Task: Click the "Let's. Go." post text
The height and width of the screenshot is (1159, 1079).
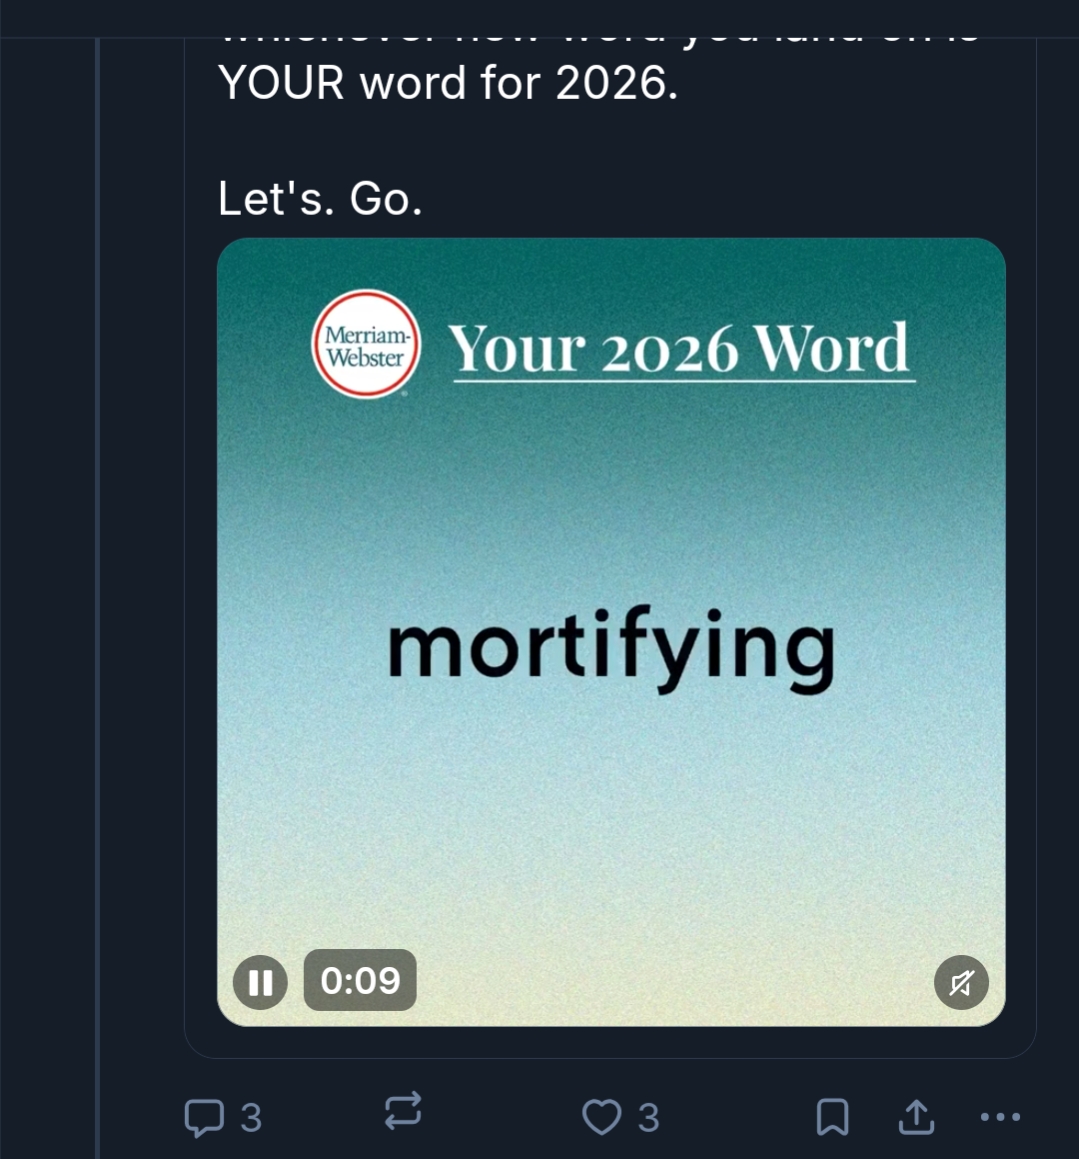Action: [x=320, y=199]
